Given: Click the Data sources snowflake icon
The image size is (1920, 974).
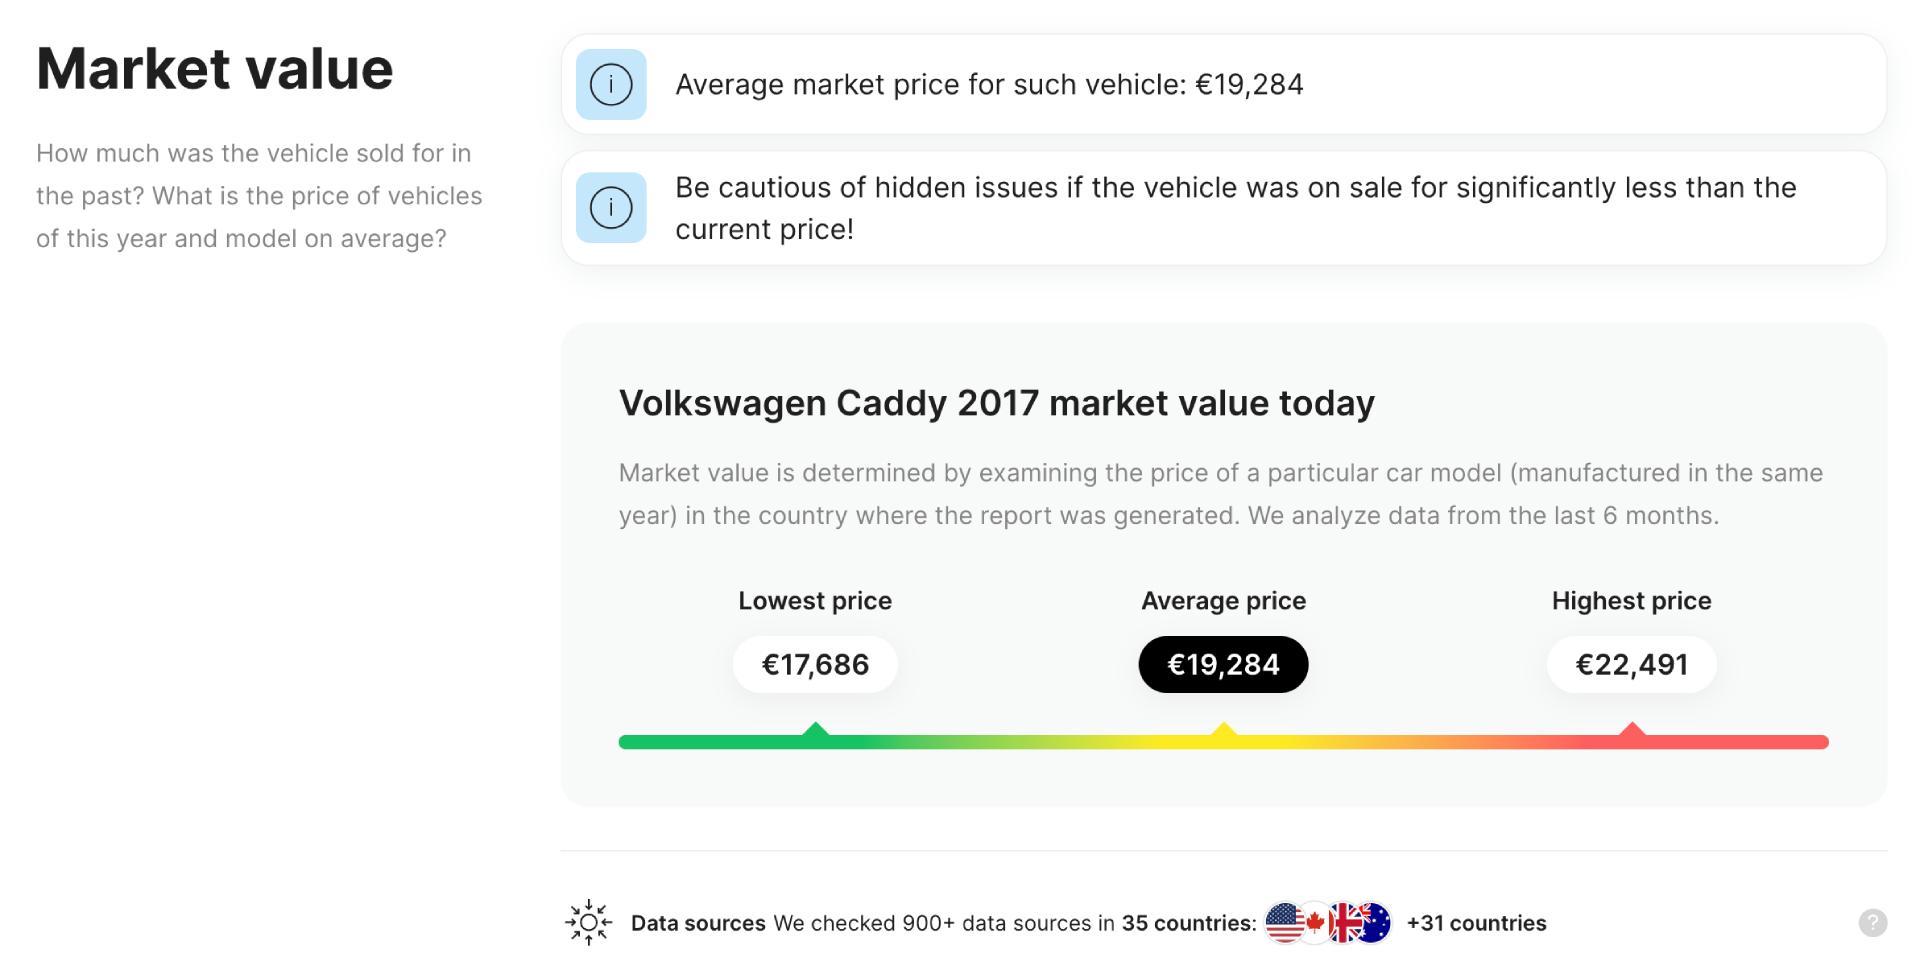Looking at the screenshot, I should (588, 922).
